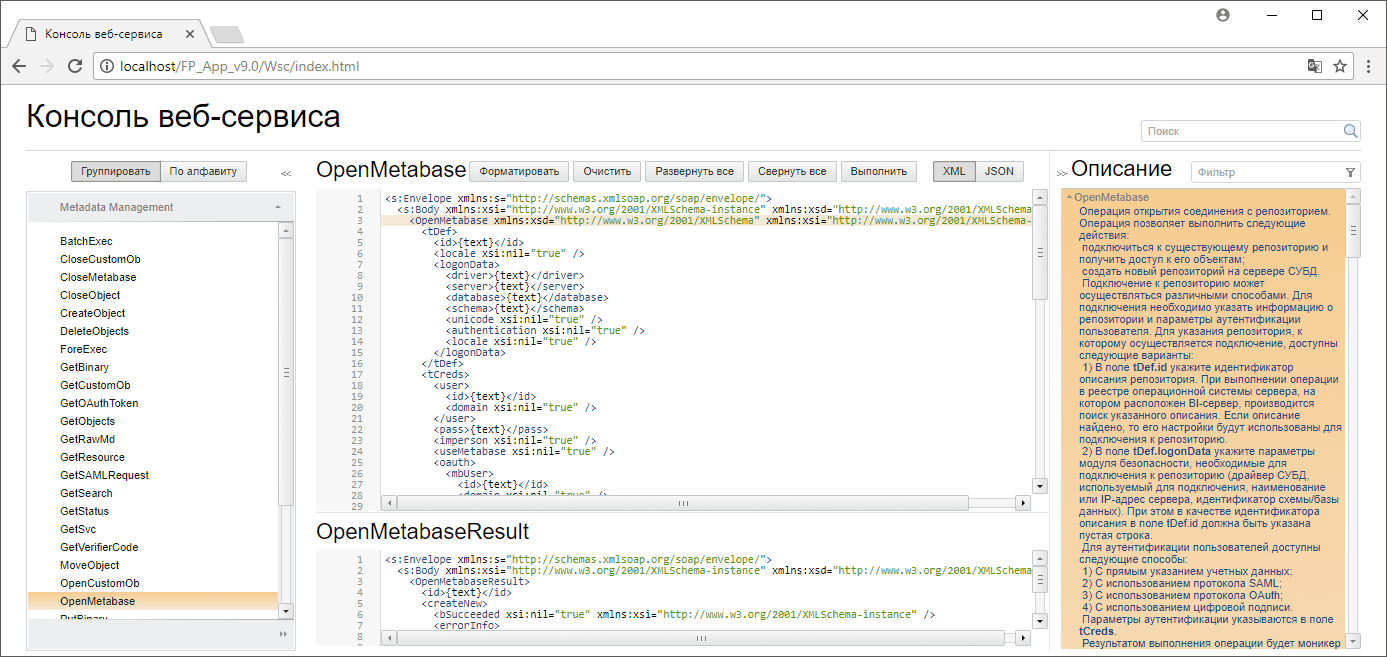Select the XML format toggle

coord(954,171)
